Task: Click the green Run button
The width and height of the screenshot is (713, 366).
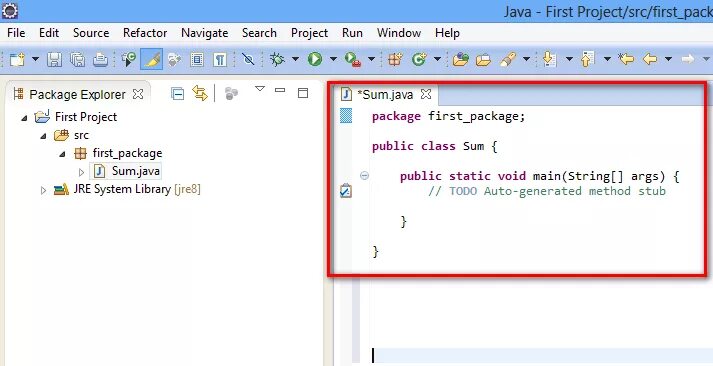Action: point(315,60)
